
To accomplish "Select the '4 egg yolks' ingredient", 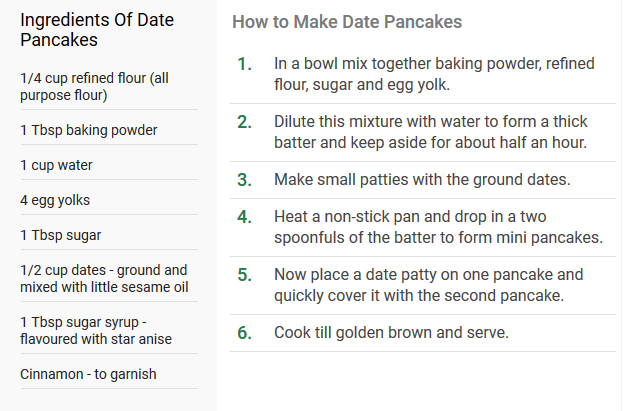I will (55, 200).
